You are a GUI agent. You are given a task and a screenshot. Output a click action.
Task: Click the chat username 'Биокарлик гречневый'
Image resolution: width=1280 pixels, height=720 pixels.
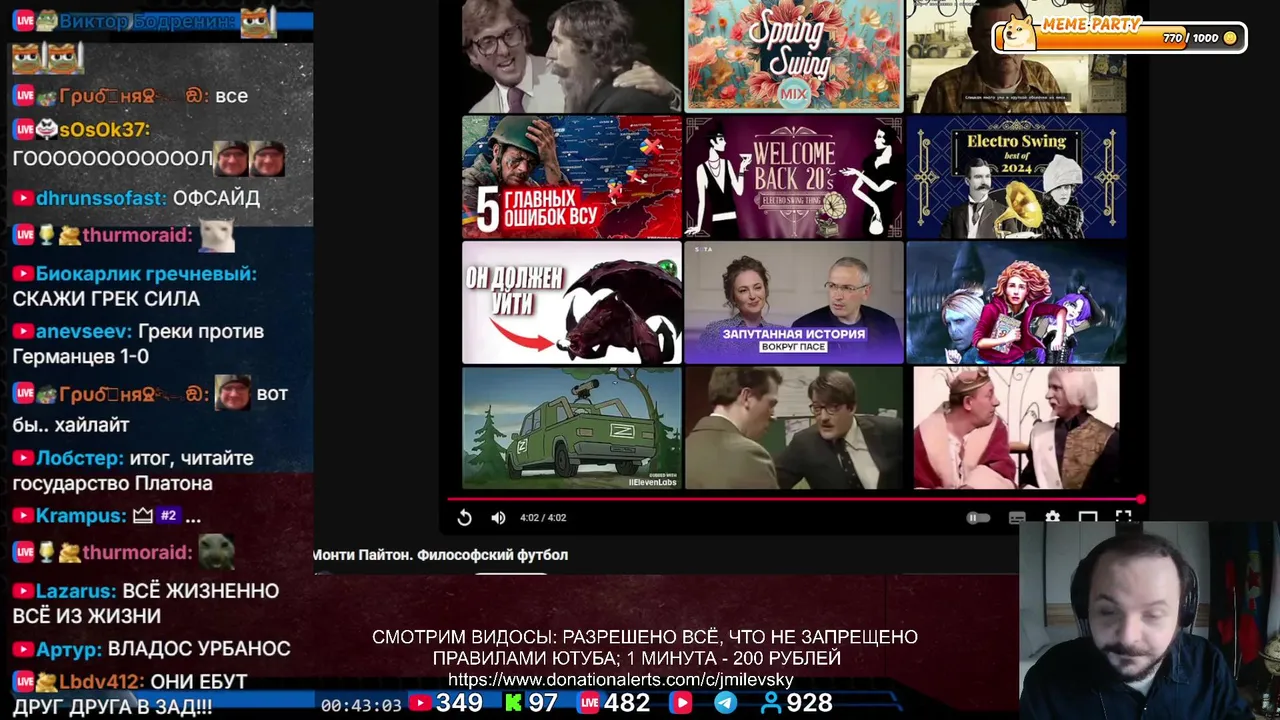point(146,274)
